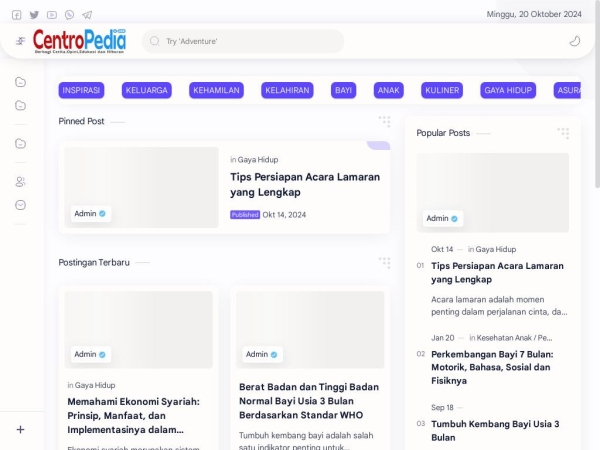
Task: Click the Pinned Post section heading
Action: click(x=81, y=121)
